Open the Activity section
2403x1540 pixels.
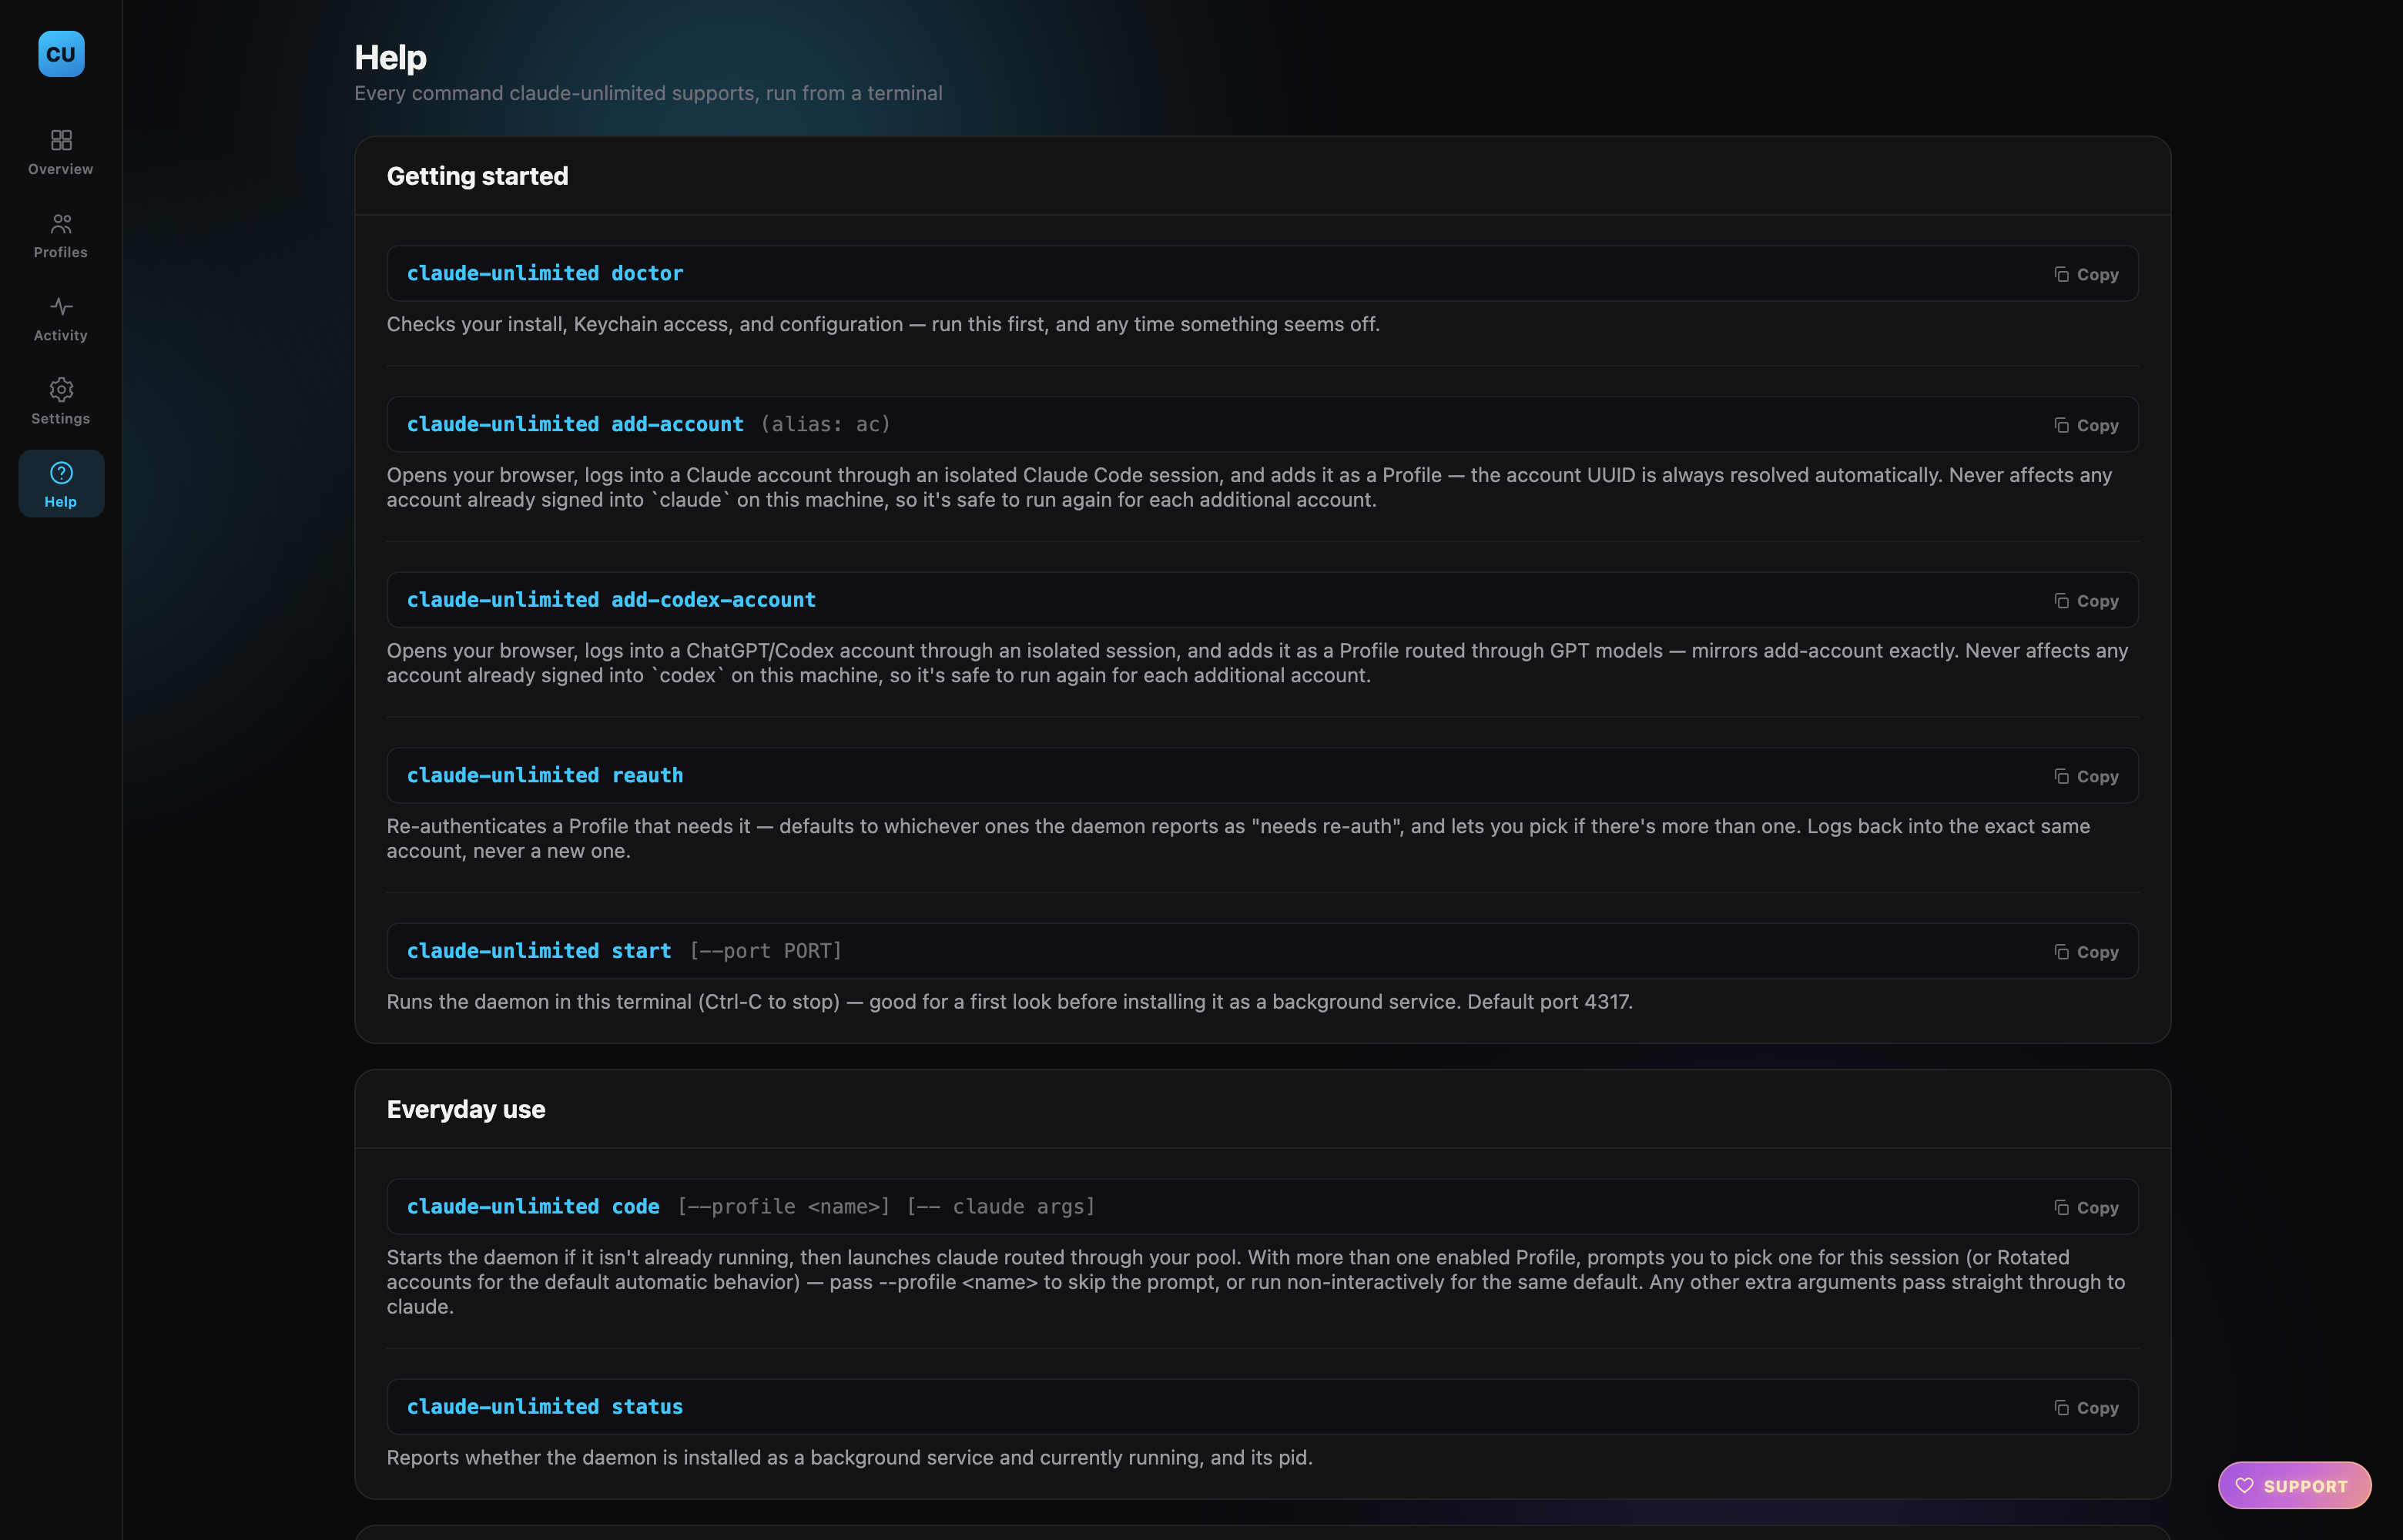(61, 318)
